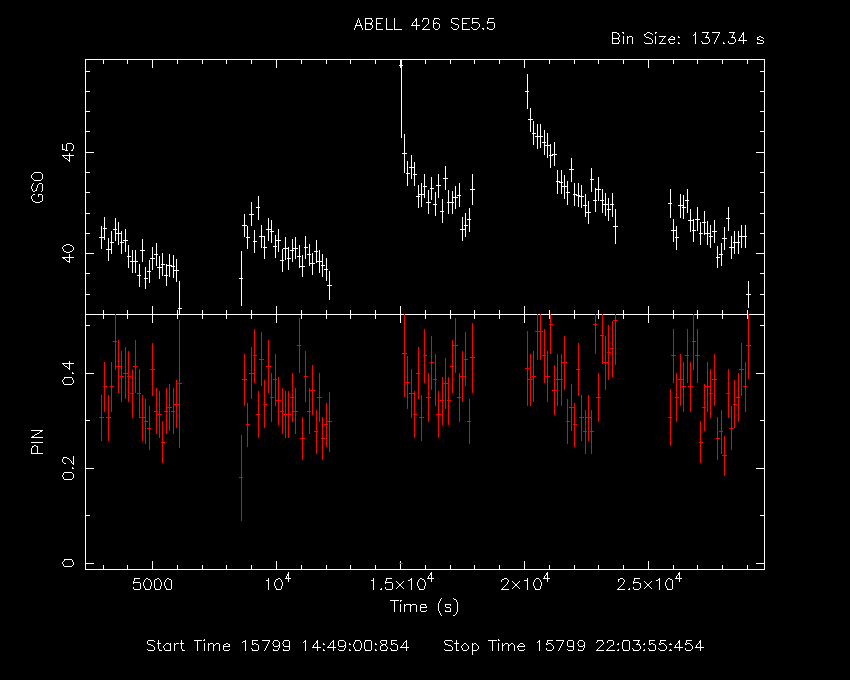Click the PIN y-axis label
The width and height of the screenshot is (850, 680).
point(37,441)
